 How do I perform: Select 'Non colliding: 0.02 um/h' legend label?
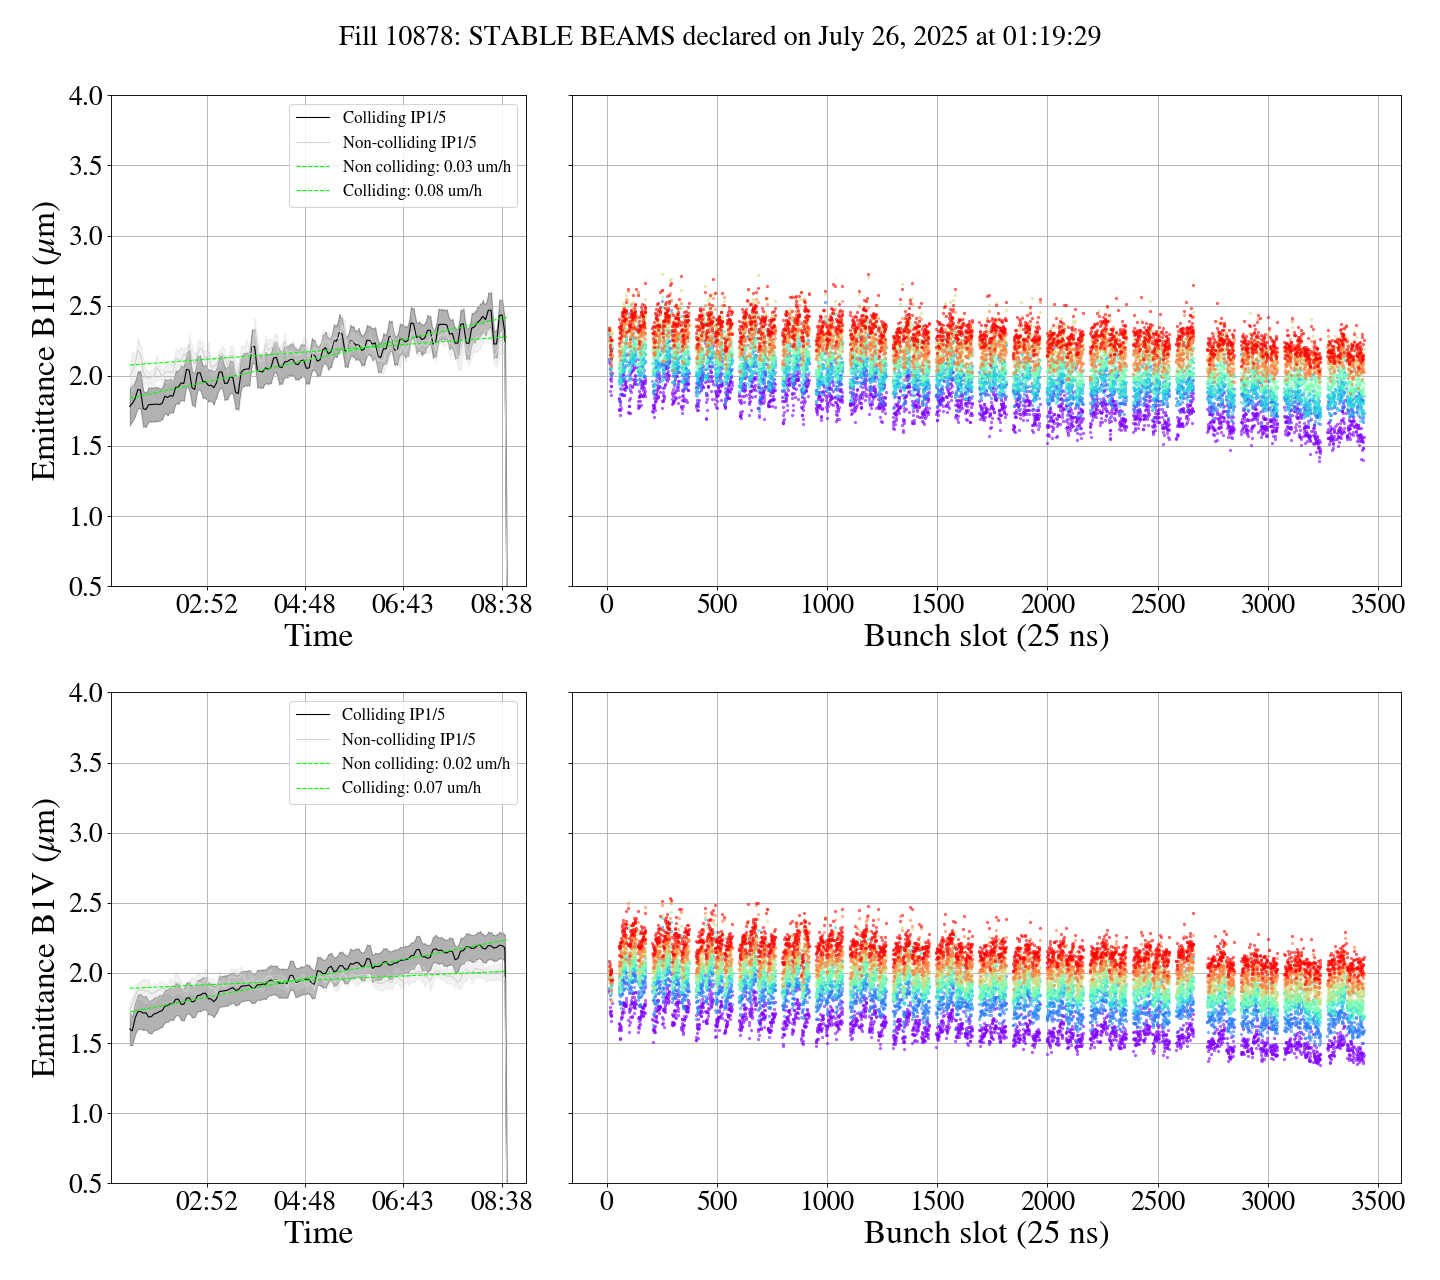(x=425, y=764)
